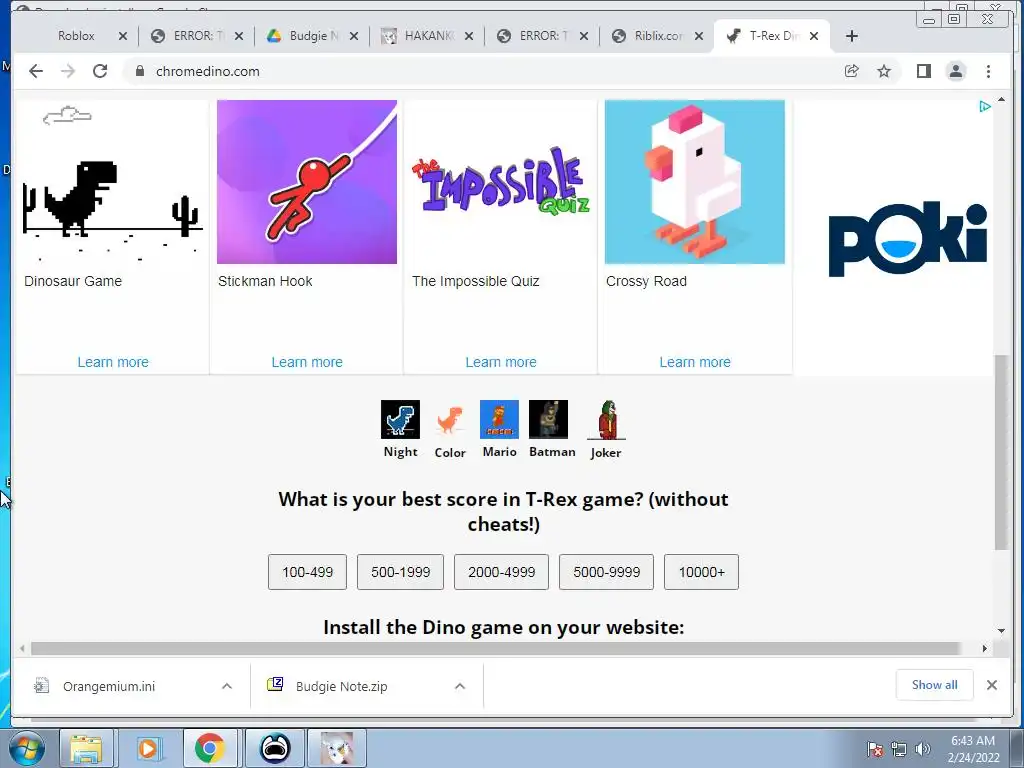
Task: Open a new tab with the plus button
Action: (x=851, y=36)
